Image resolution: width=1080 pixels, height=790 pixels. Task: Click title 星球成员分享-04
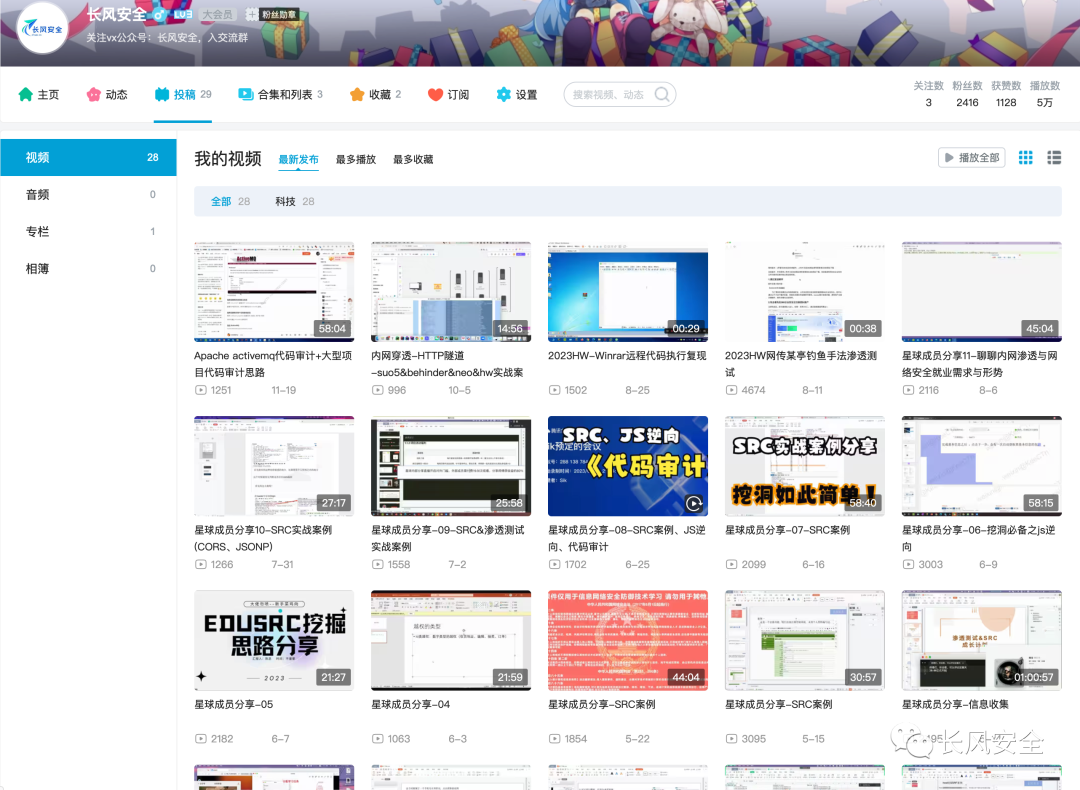click(x=411, y=705)
